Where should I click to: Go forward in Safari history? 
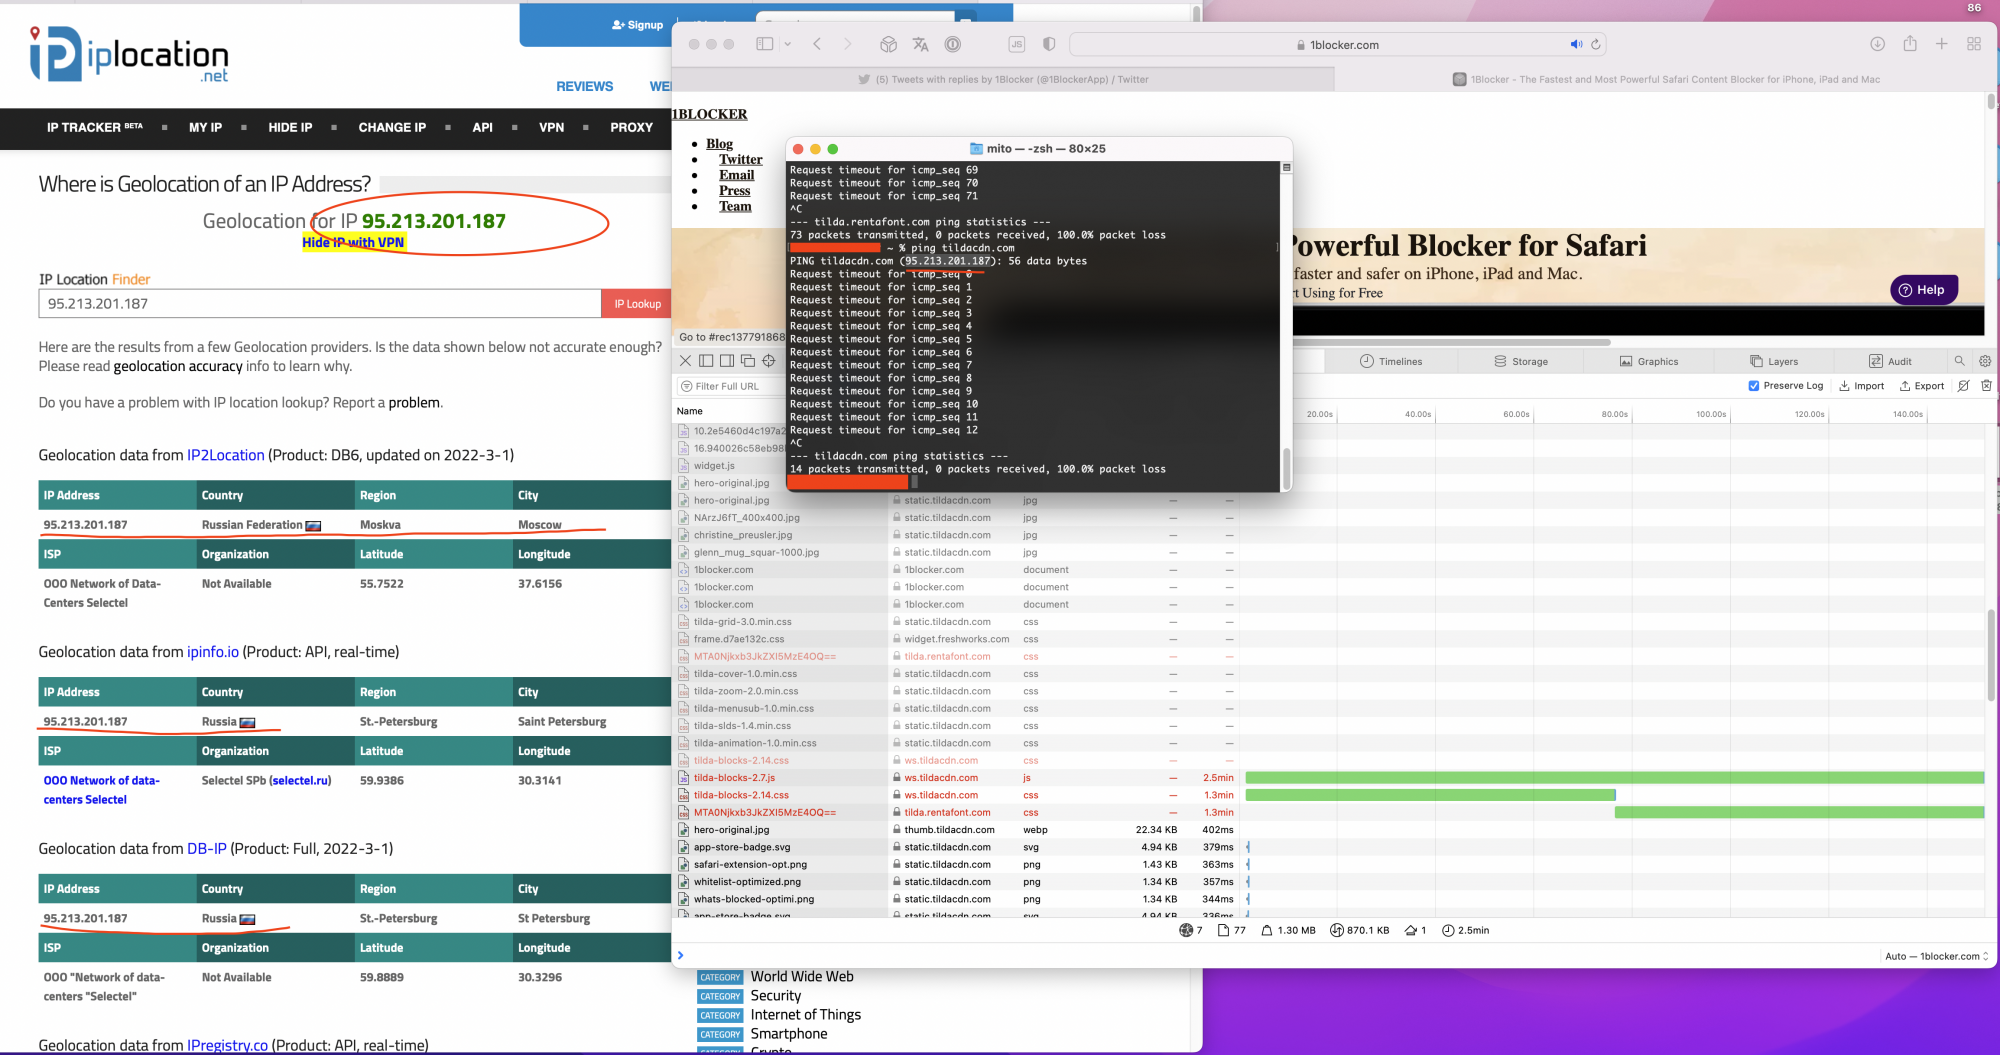coord(848,44)
